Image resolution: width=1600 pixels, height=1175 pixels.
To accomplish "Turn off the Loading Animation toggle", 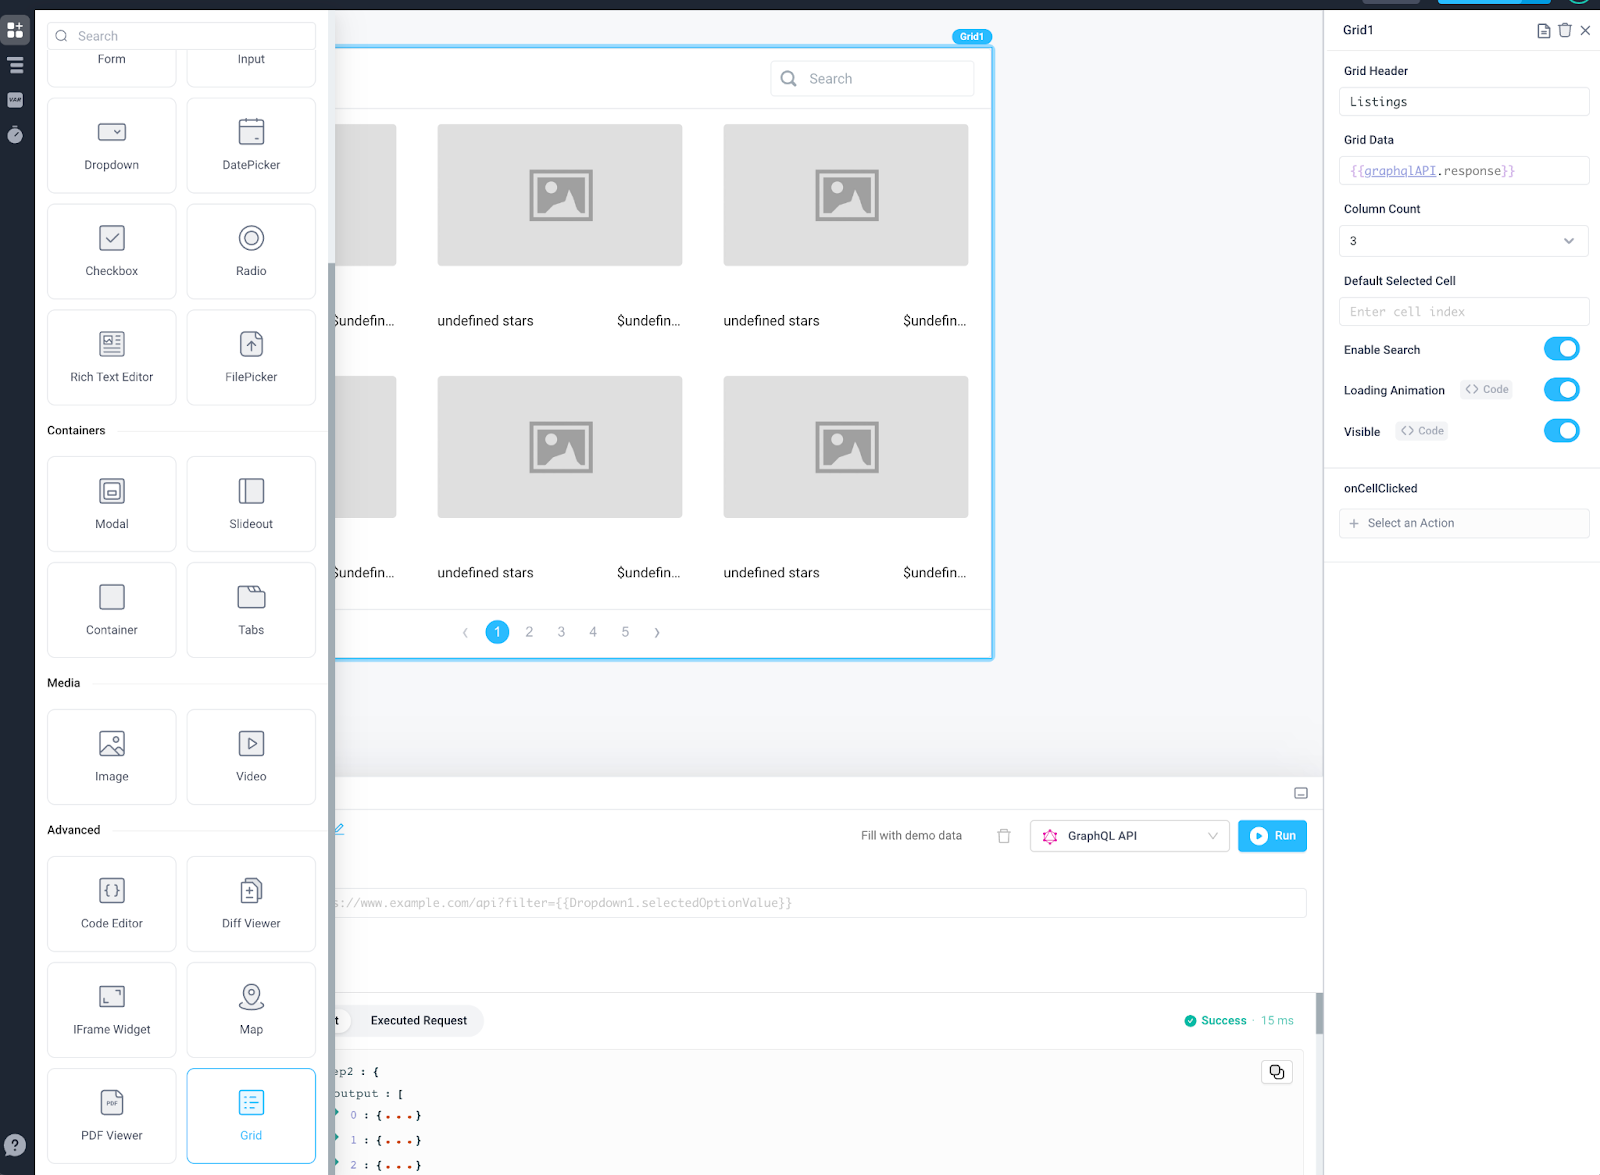I will (1561, 389).
